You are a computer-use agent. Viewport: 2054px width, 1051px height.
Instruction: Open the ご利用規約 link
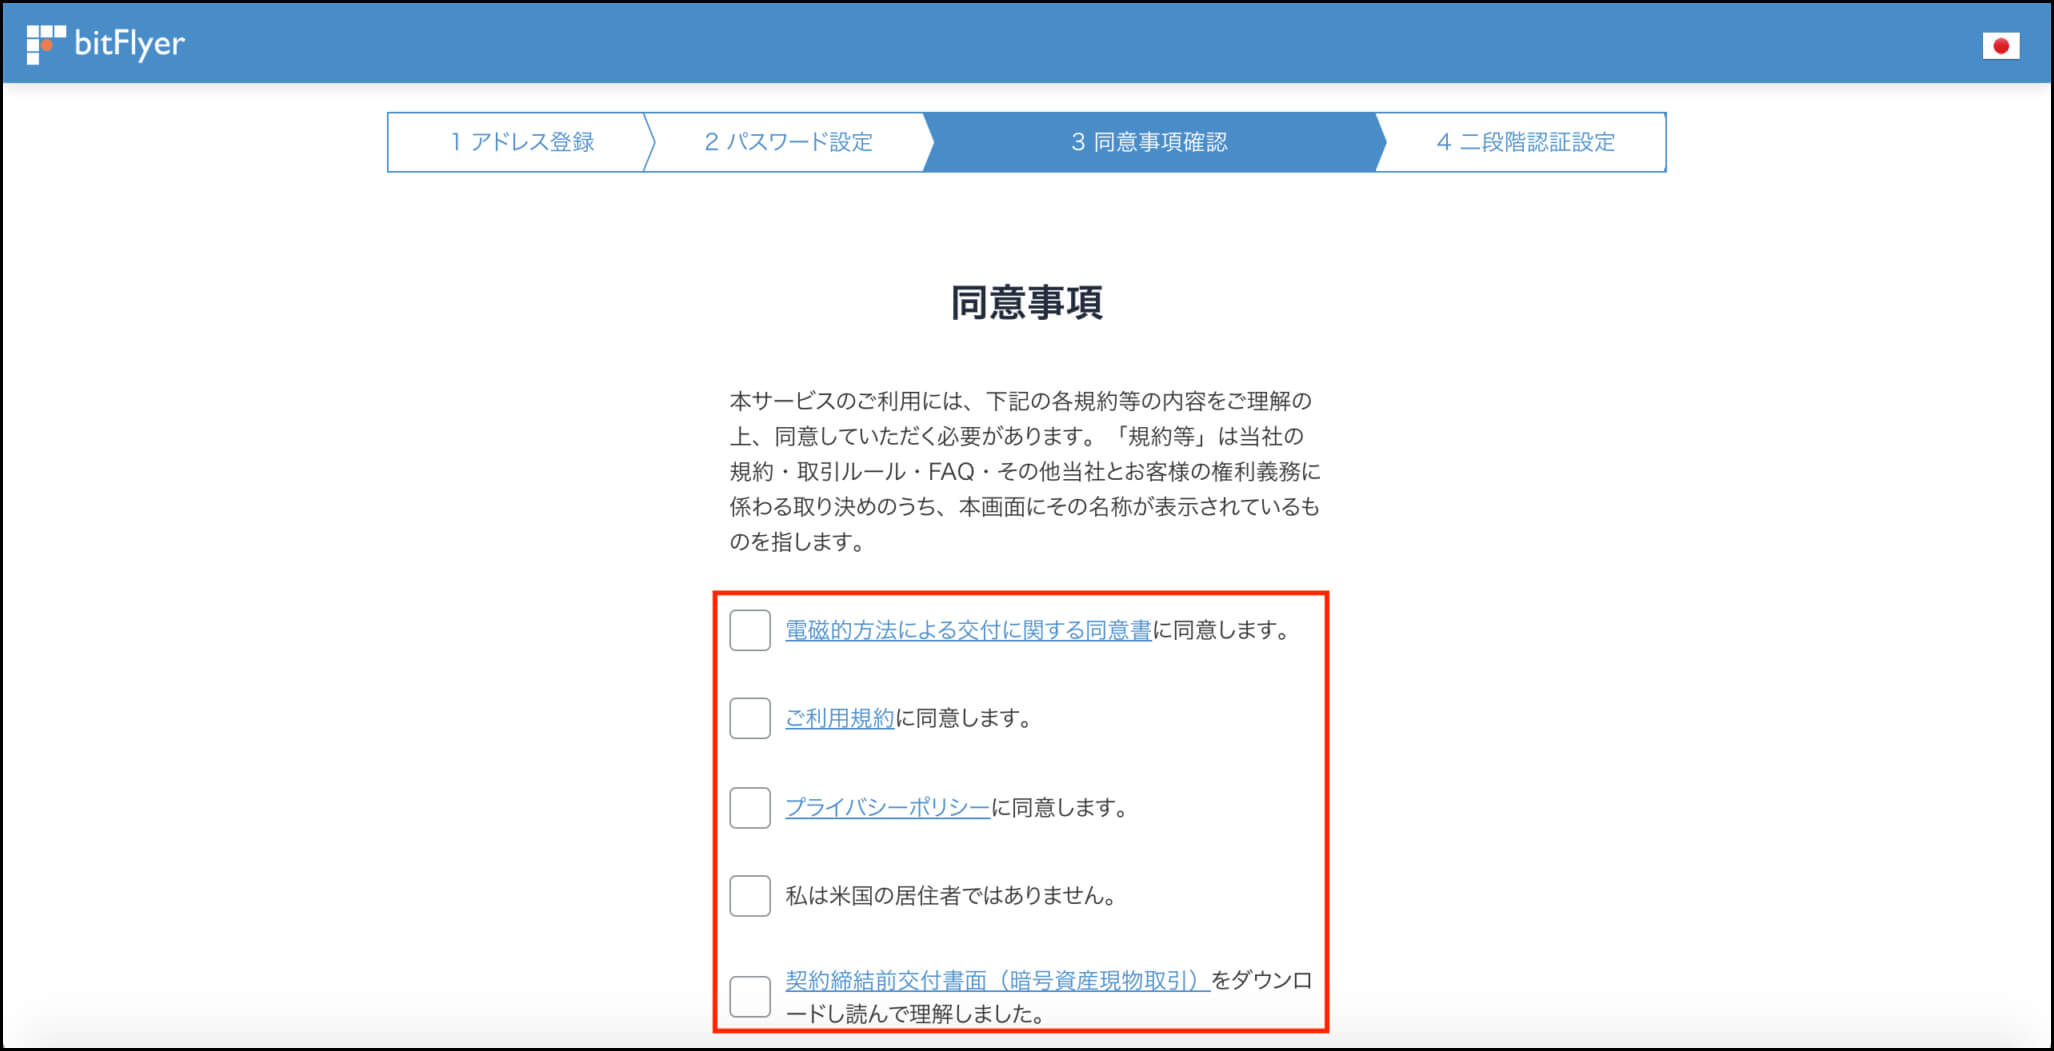pyautogui.click(x=839, y=718)
